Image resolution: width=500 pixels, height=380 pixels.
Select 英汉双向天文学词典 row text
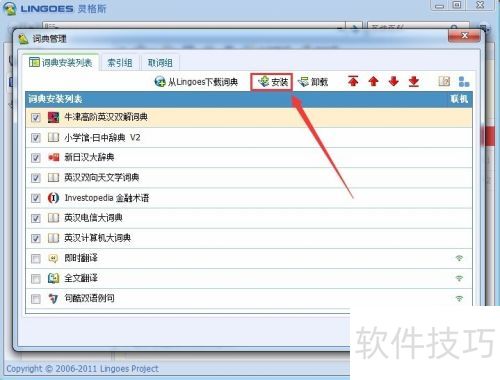102,178
